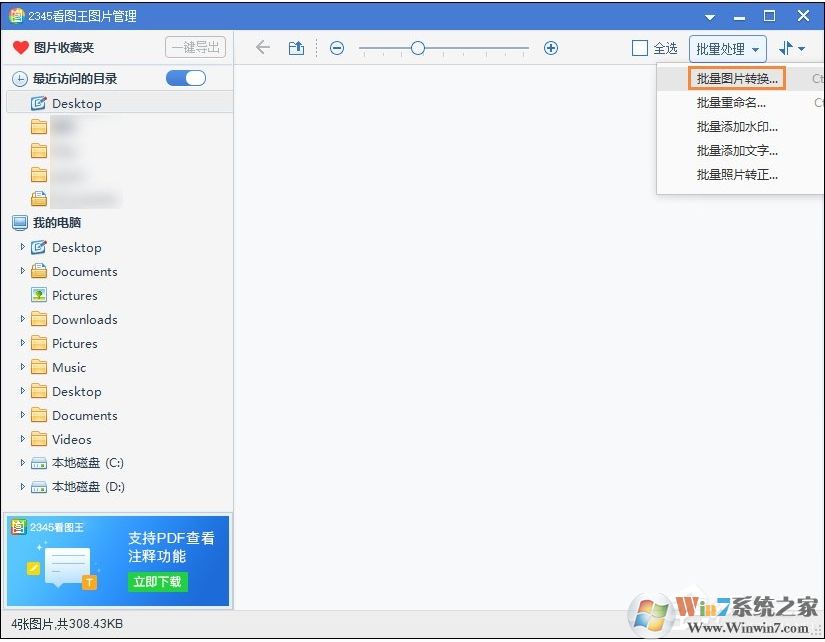Zoom out with the minus magnifier icon
Viewport: 825px width, 642px height.
337,47
